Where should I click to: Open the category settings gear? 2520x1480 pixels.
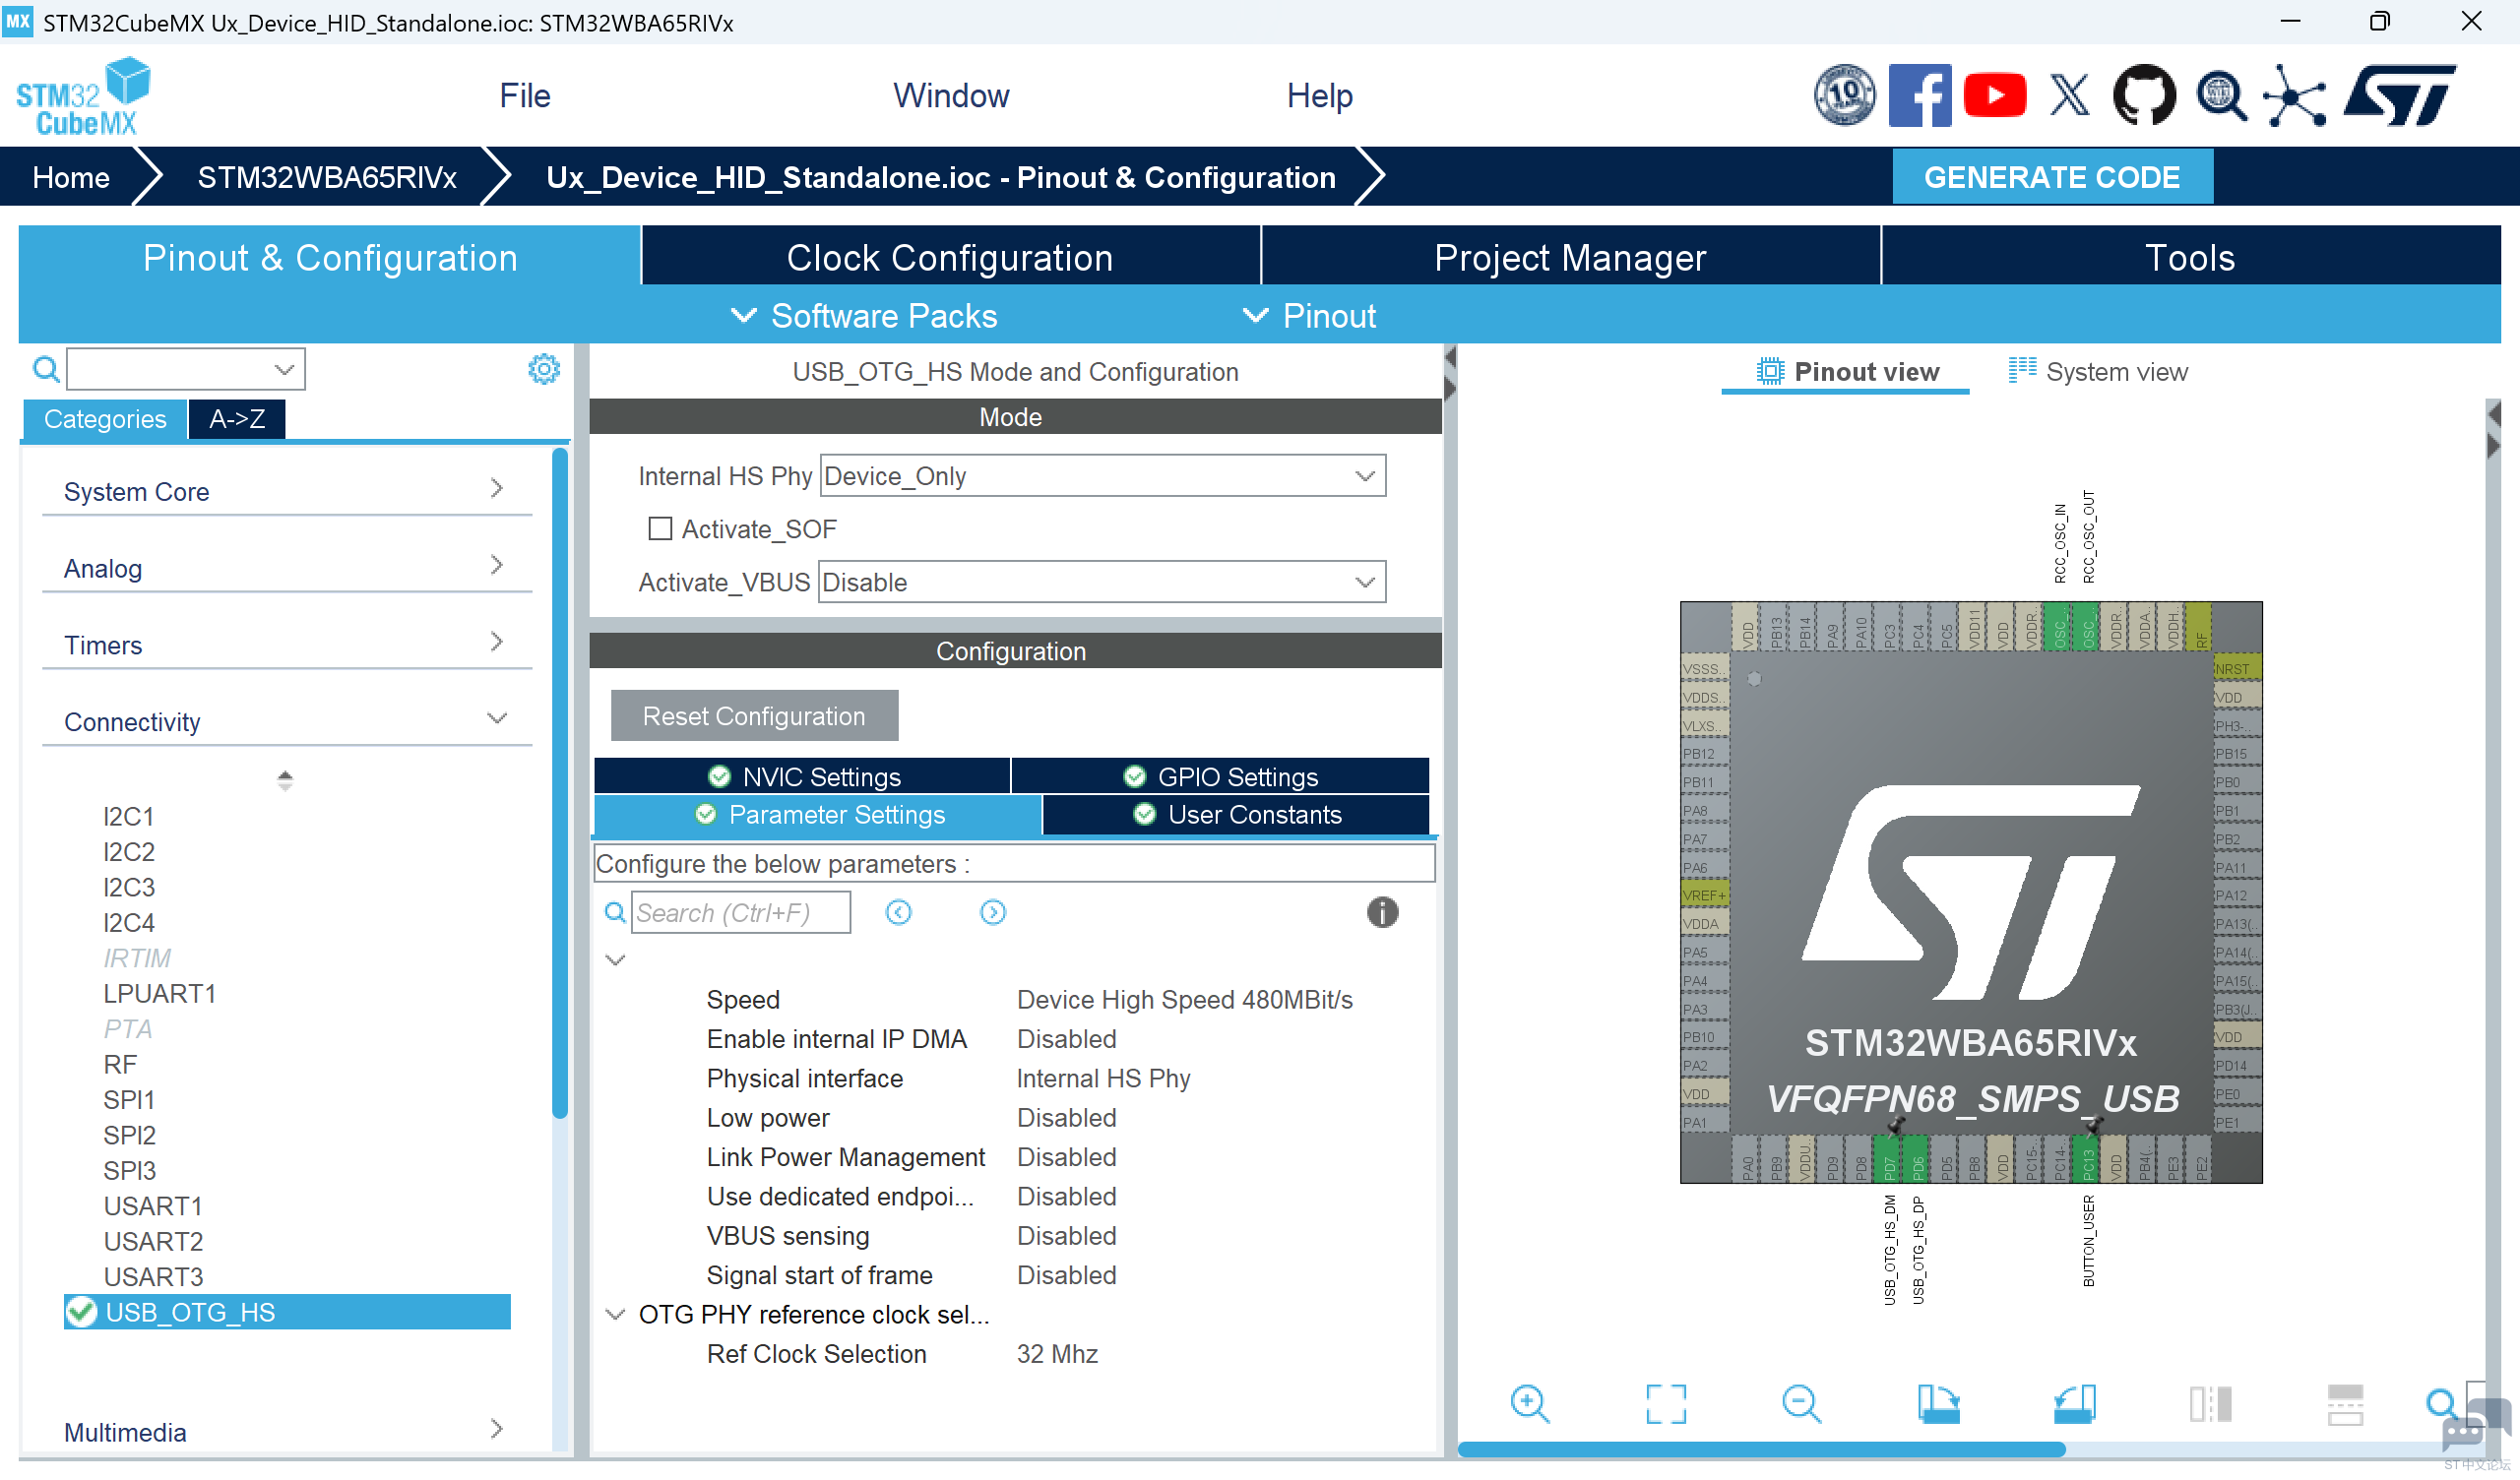coord(544,369)
